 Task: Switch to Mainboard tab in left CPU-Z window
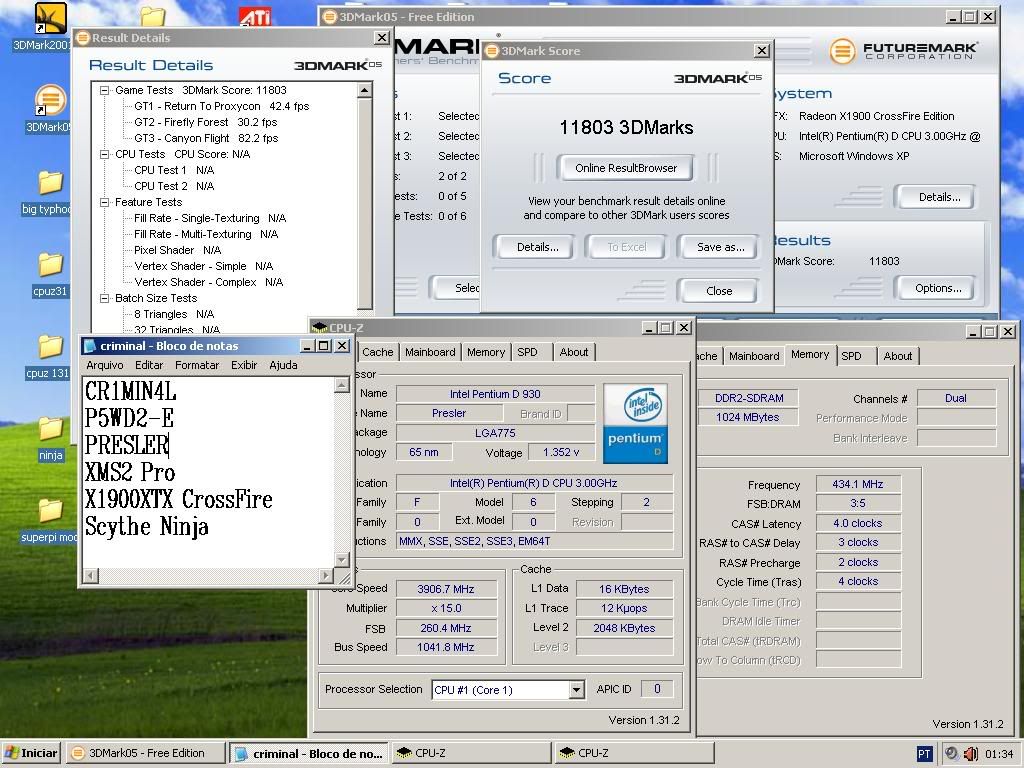point(430,352)
